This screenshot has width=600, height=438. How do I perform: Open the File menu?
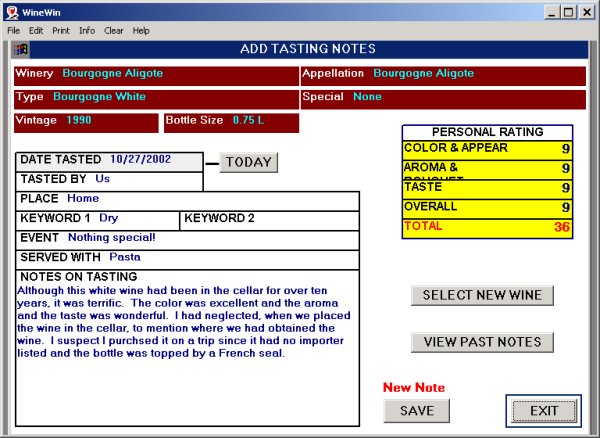click(14, 31)
